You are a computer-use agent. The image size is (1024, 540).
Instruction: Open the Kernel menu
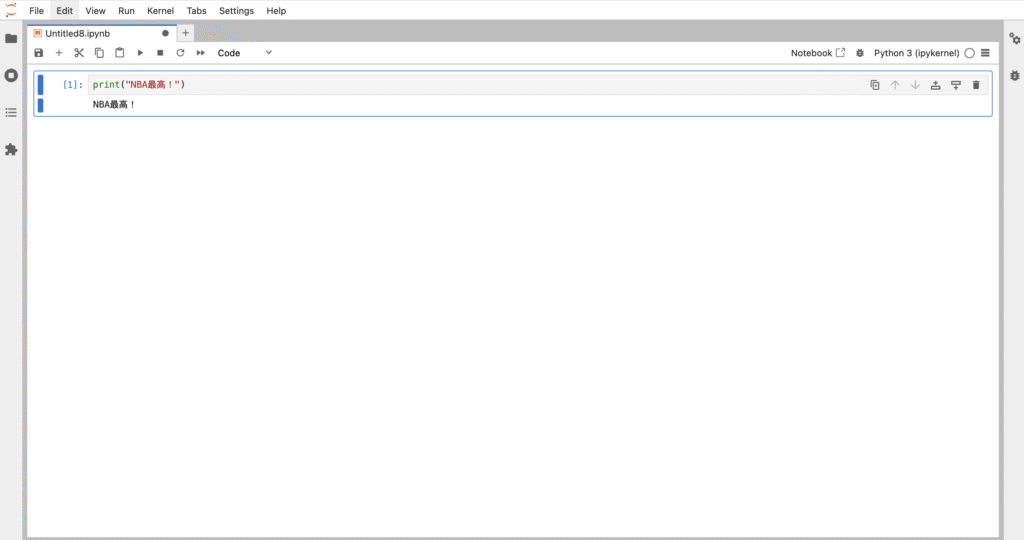click(161, 10)
